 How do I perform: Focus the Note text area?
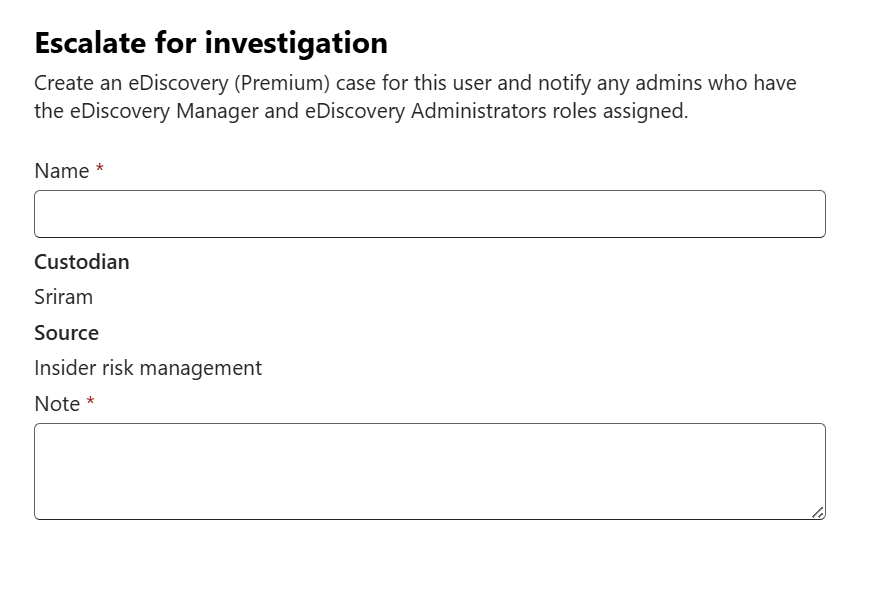[x=429, y=471]
